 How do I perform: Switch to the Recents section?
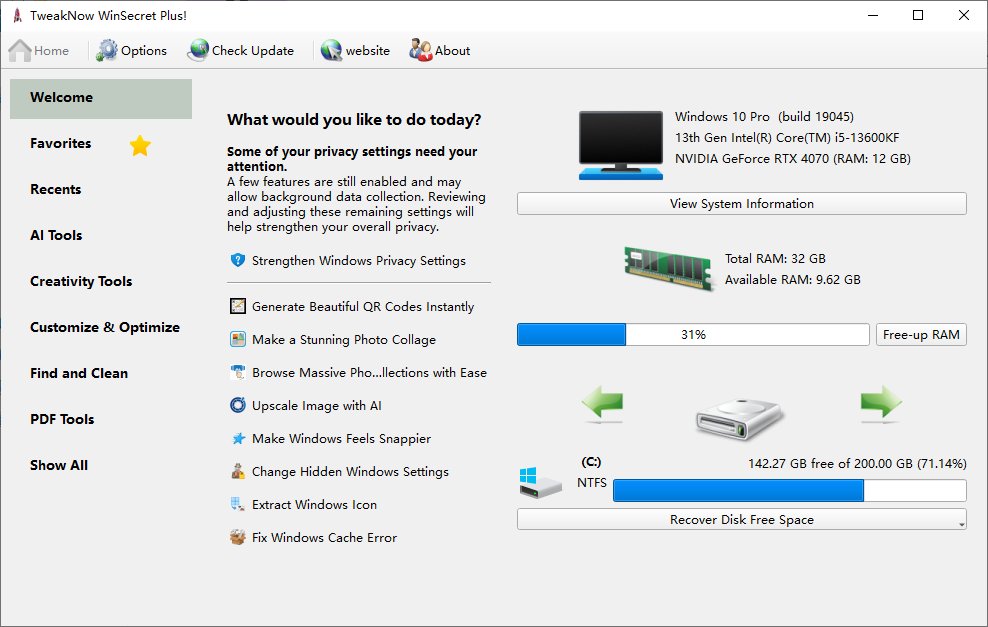(55, 190)
